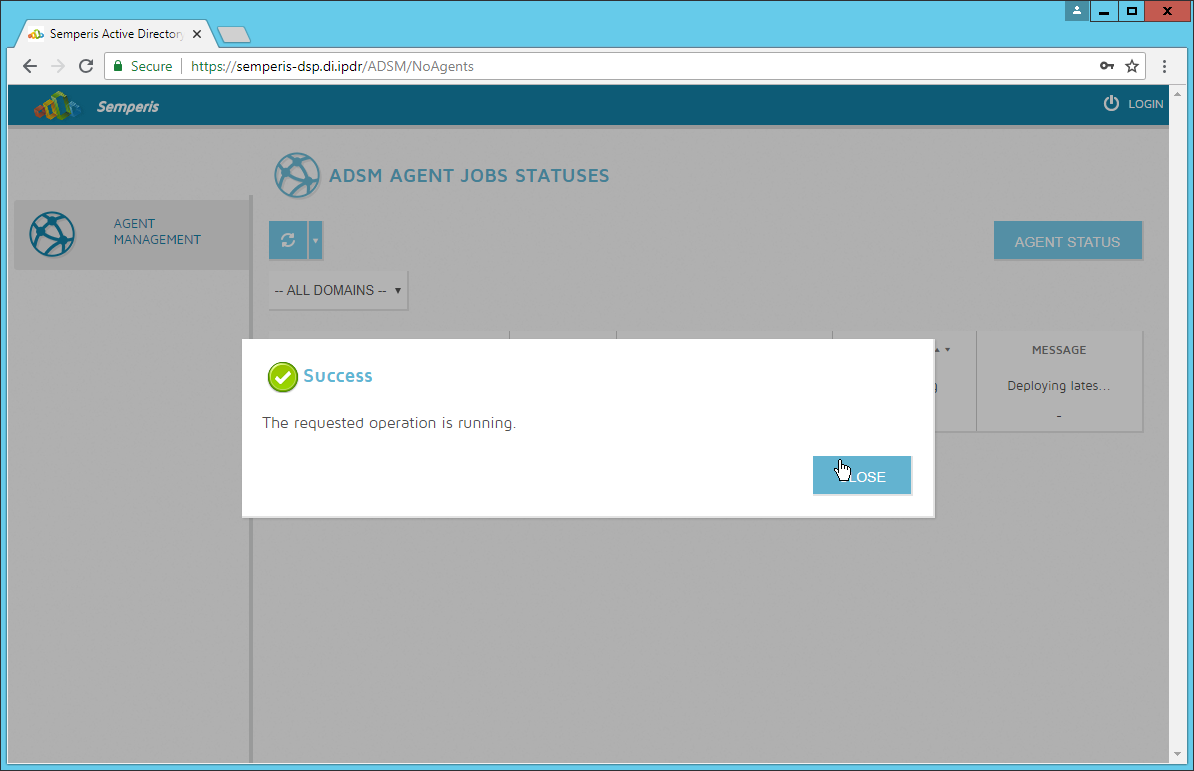Click the address bar URL field

click(600, 66)
